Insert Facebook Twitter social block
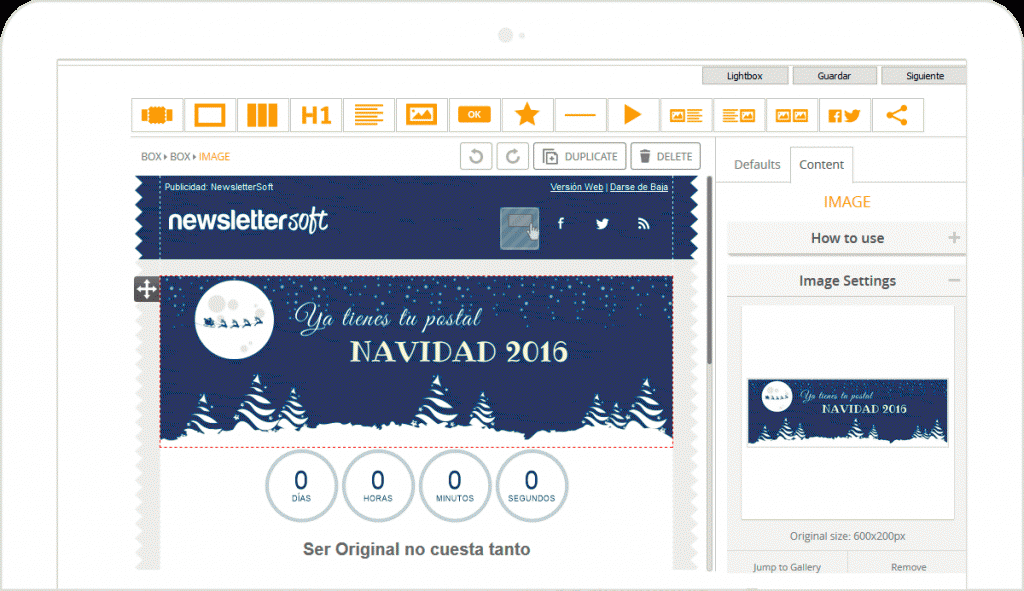The width and height of the screenshot is (1024, 591). [844, 115]
